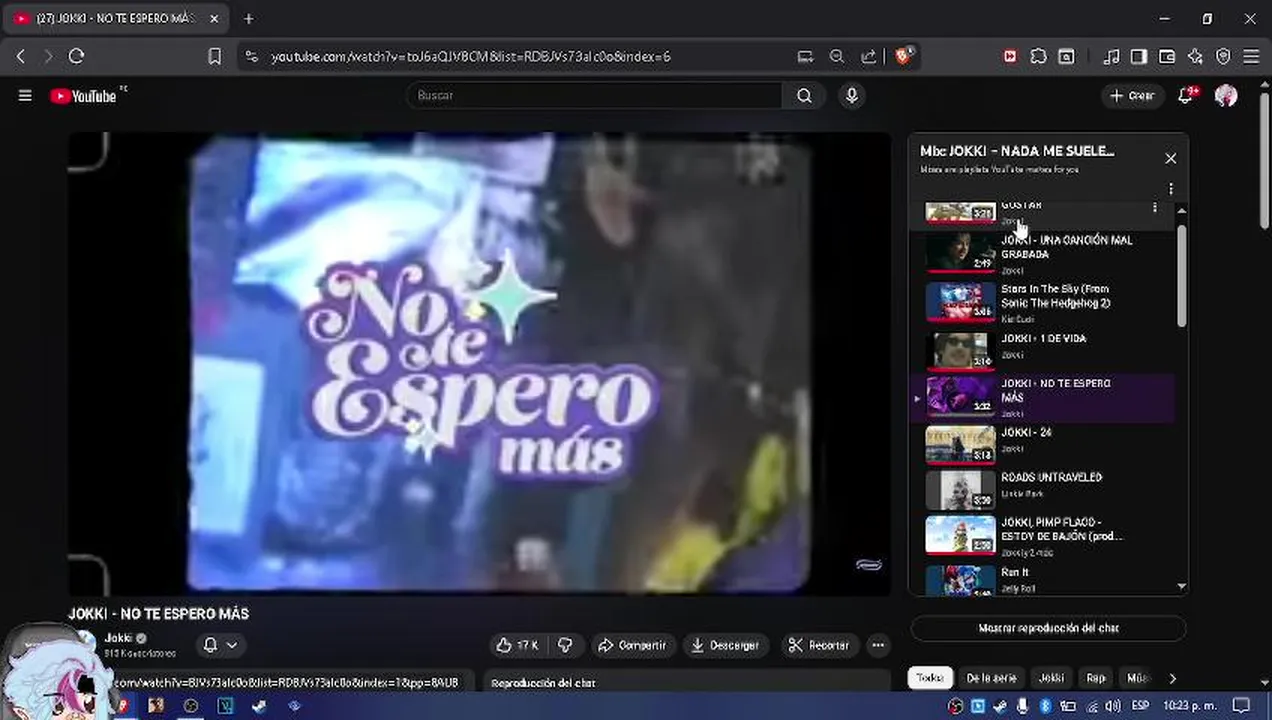The height and width of the screenshot is (720, 1272).
Task: Switch the ESP input language
Action: point(1140,706)
